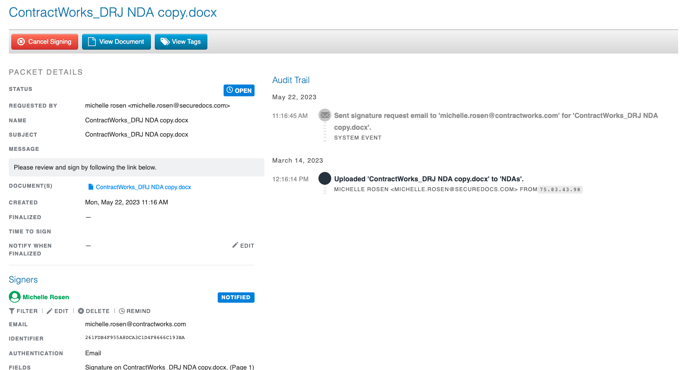Click the subject value ContractWorks_DRJ NDA copy.docx
The width and height of the screenshot is (688, 370).
tap(136, 135)
